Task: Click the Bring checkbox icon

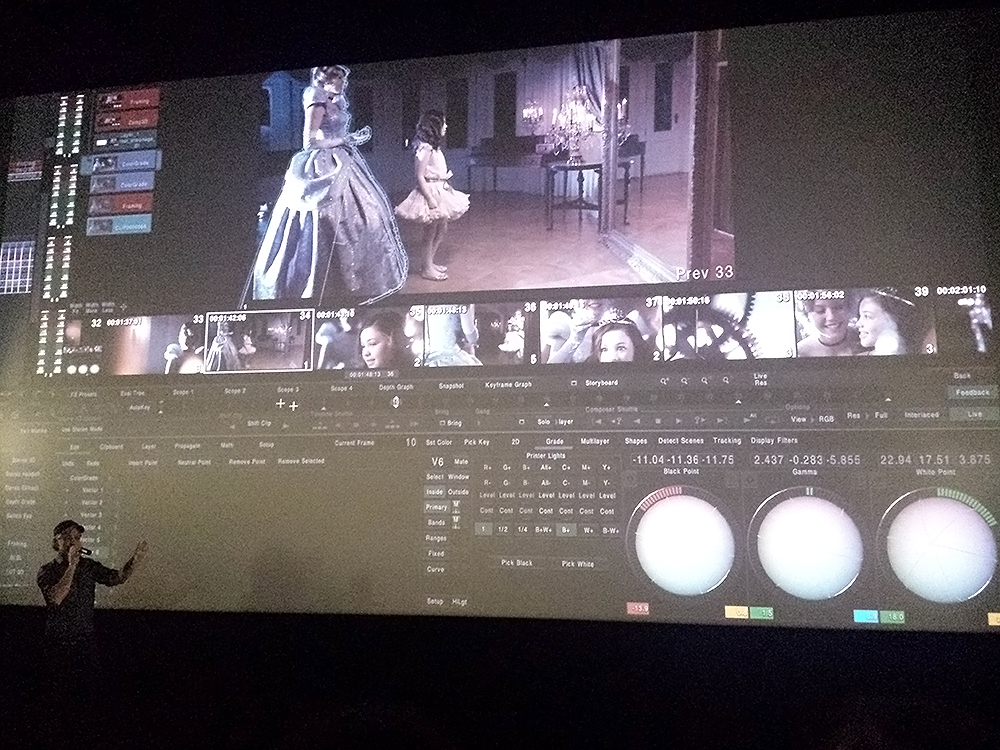Action: [x=440, y=423]
